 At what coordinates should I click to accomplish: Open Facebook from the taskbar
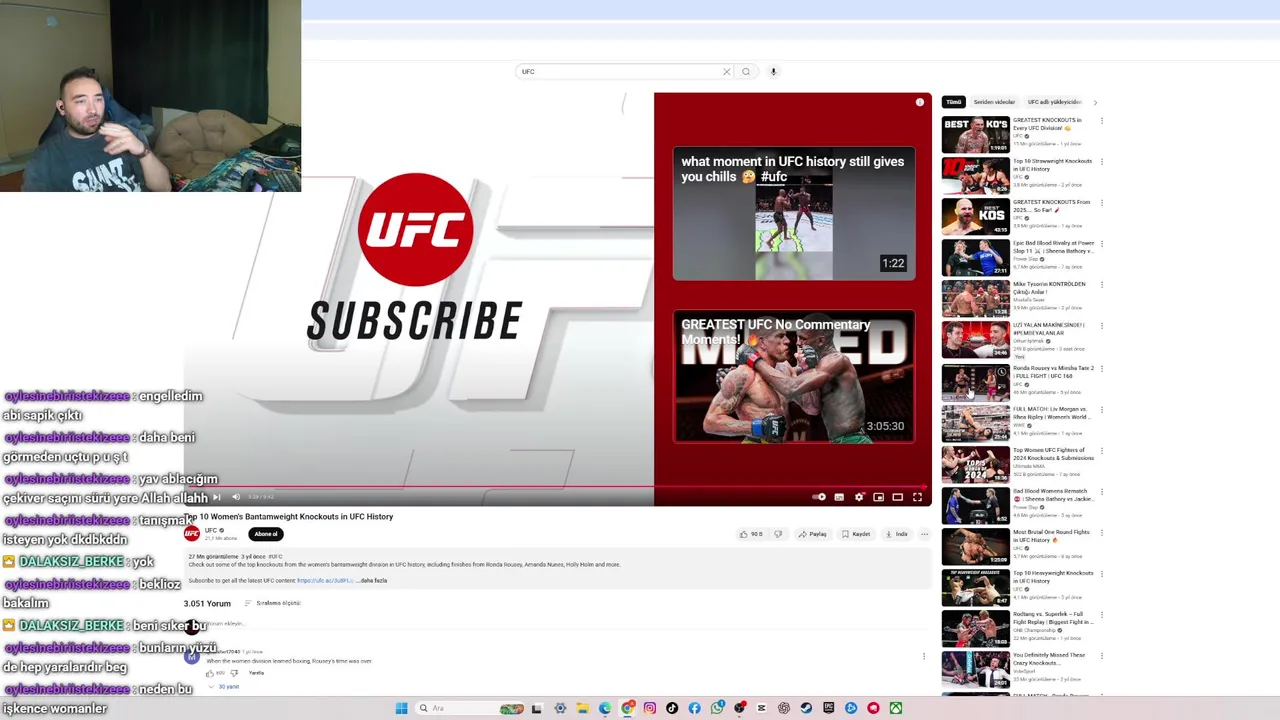point(694,708)
